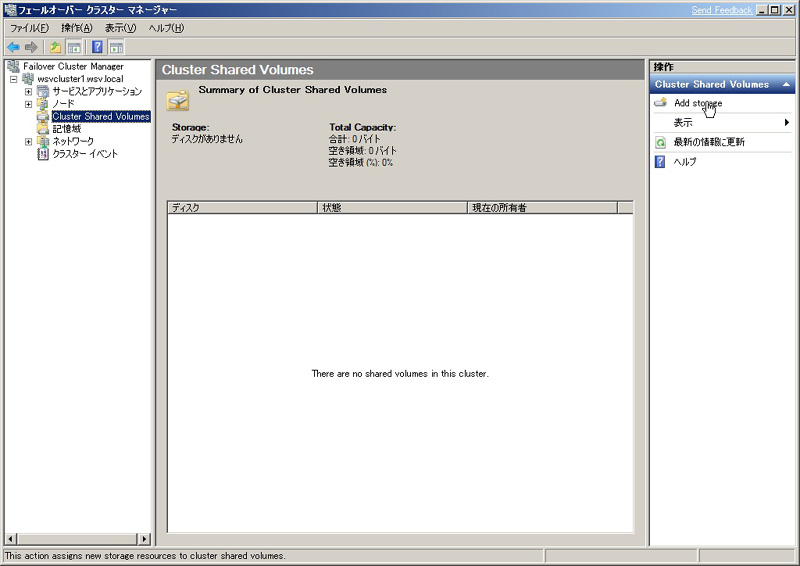Click the Back arrow in the toolbar
This screenshot has height=566, width=800.
(13, 47)
